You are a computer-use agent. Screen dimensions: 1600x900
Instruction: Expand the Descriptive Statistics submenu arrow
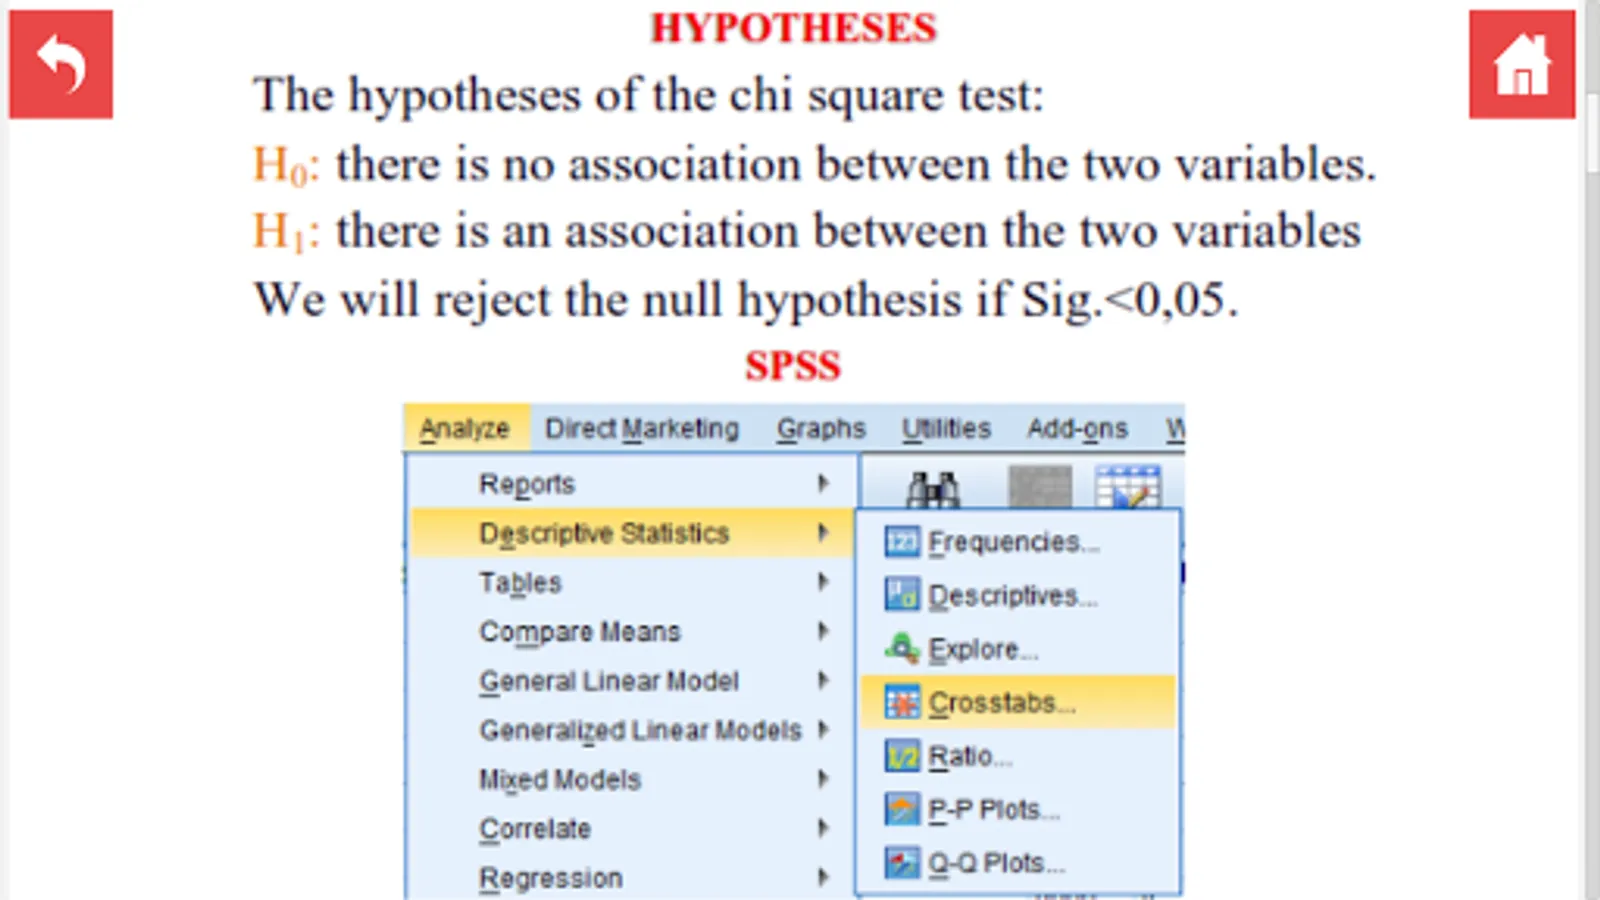pos(823,533)
